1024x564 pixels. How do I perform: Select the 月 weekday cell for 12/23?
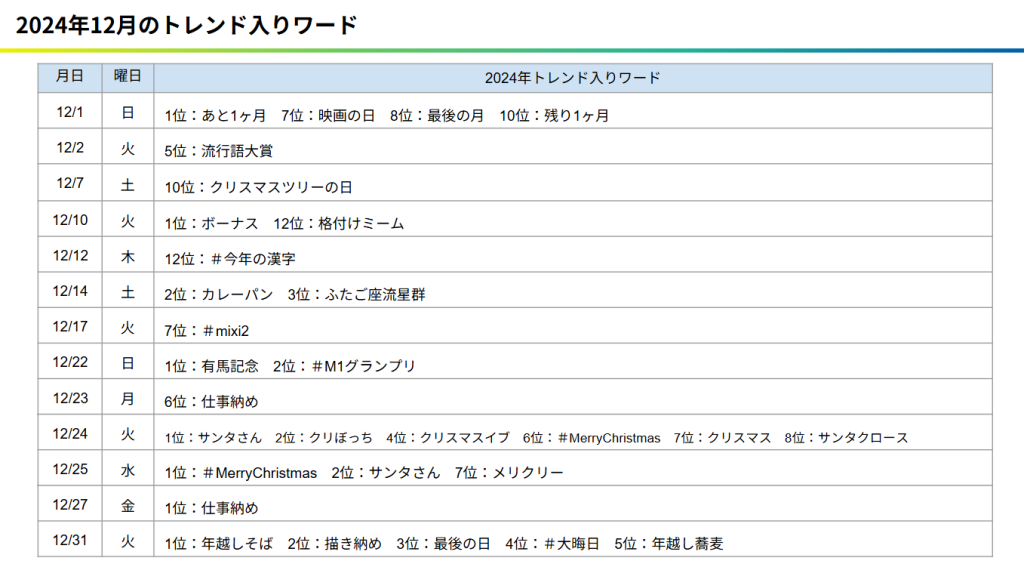128,398
